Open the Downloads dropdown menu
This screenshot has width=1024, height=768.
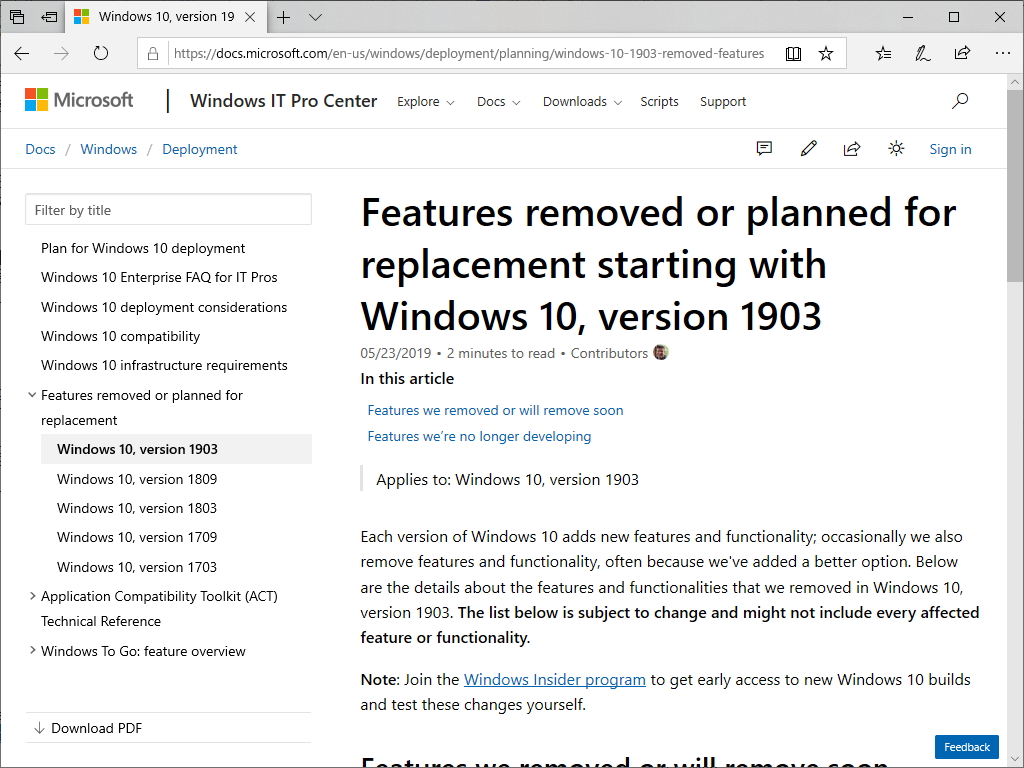point(582,102)
